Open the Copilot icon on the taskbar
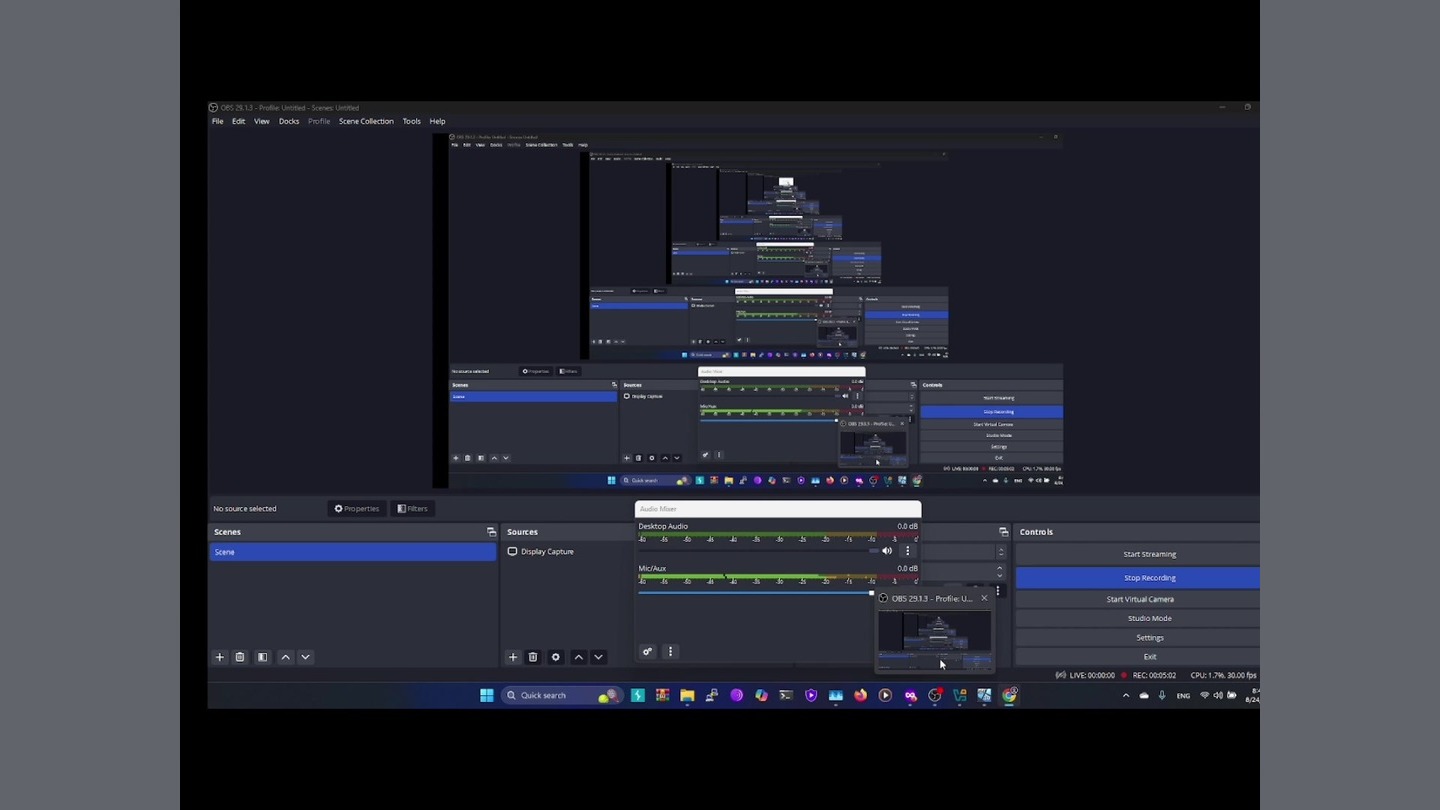Image resolution: width=1440 pixels, height=810 pixels. [x=761, y=695]
